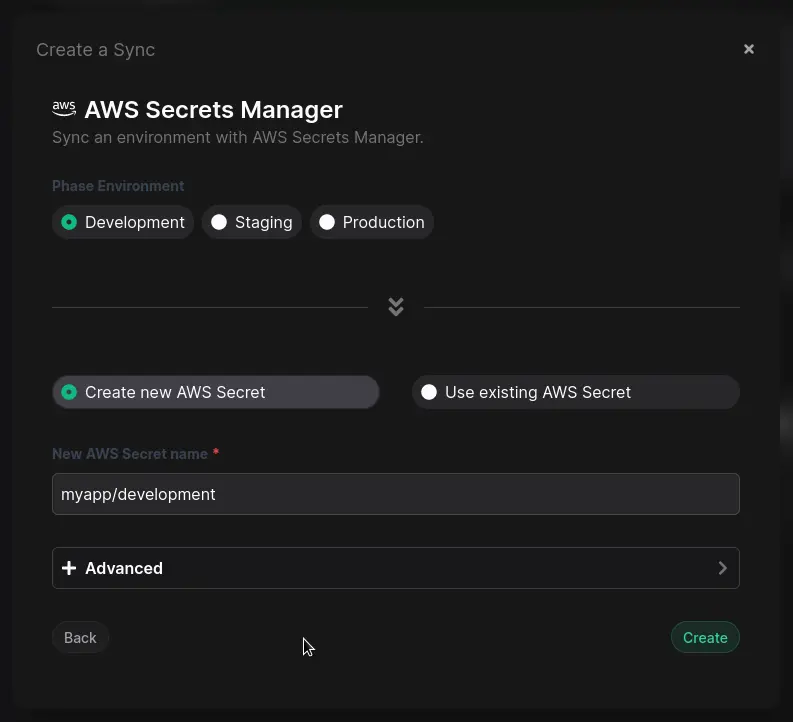Go Back to the previous step
Image resolution: width=793 pixels, height=722 pixels.
point(80,637)
